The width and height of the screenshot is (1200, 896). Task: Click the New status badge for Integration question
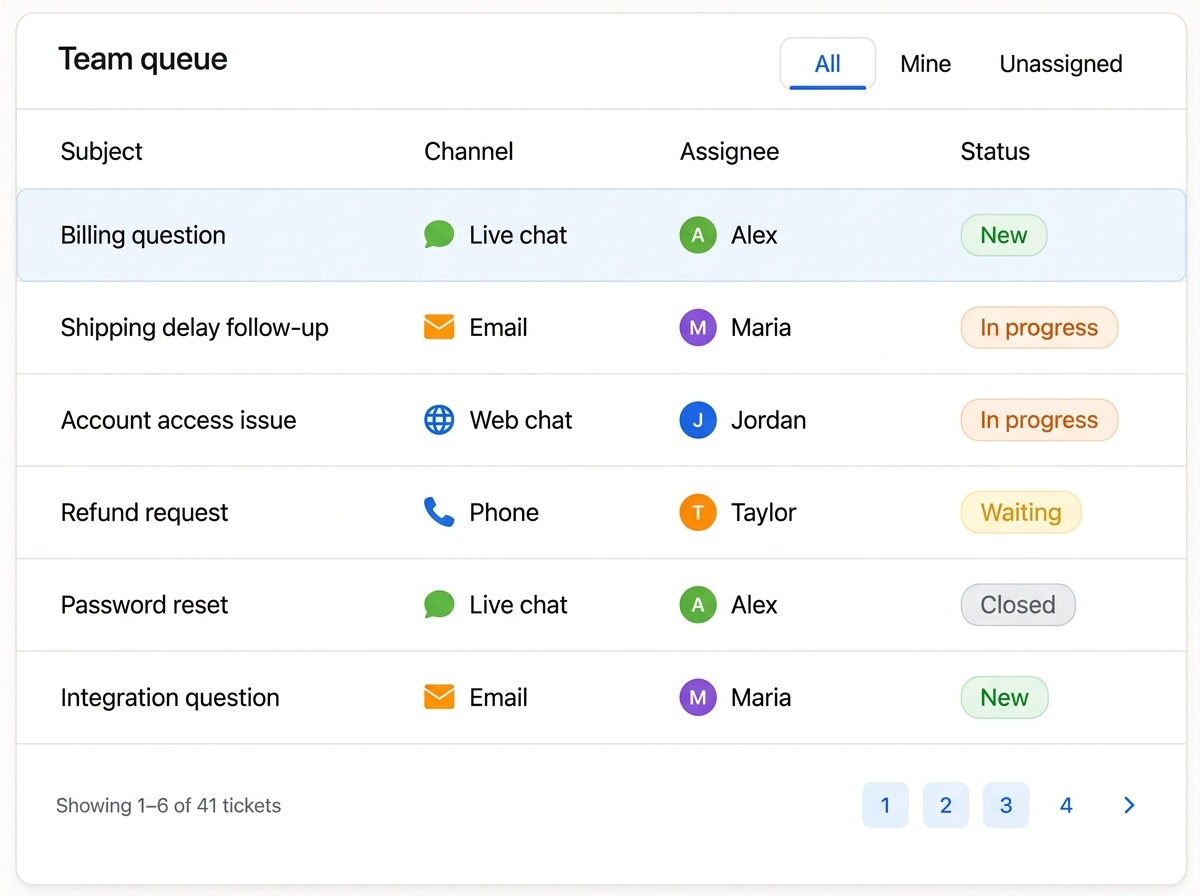click(x=1004, y=697)
